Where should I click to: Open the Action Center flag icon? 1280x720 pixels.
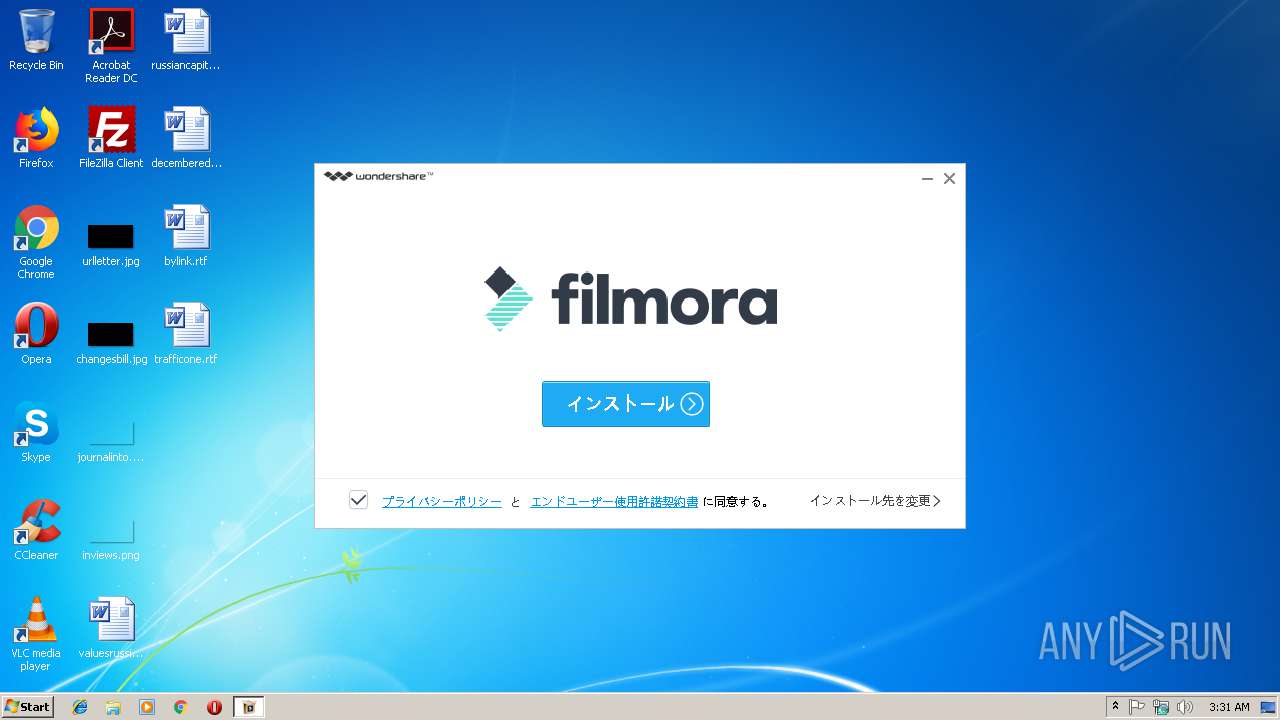(x=1137, y=707)
